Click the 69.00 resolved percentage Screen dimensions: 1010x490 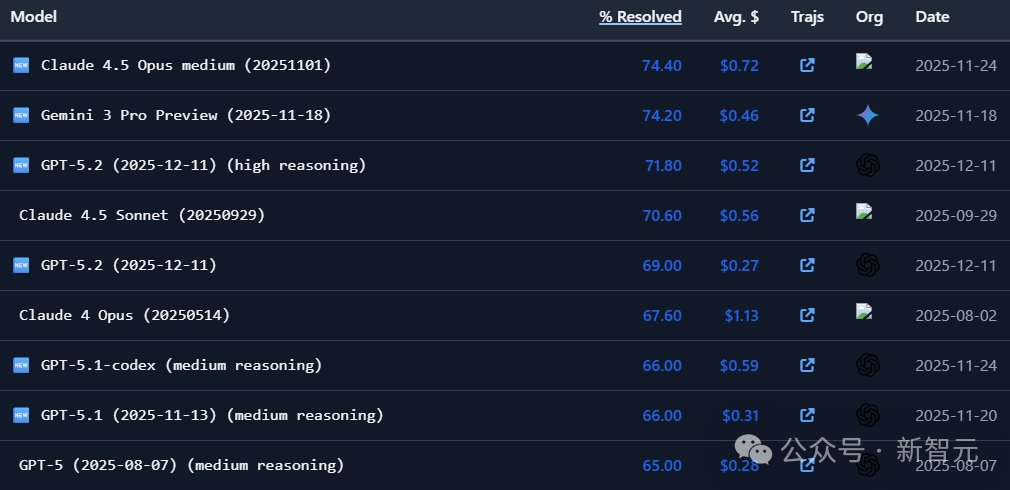click(662, 265)
